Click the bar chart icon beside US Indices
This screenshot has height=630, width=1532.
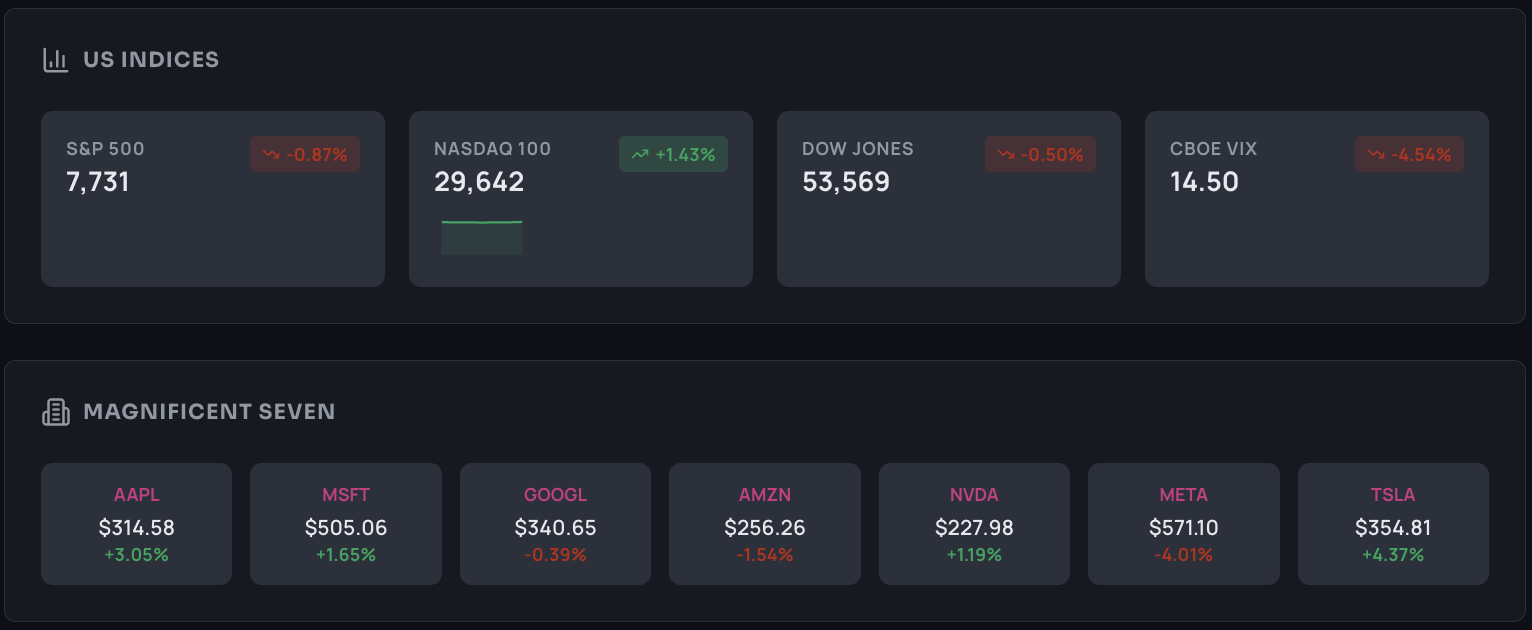pyautogui.click(x=55, y=60)
